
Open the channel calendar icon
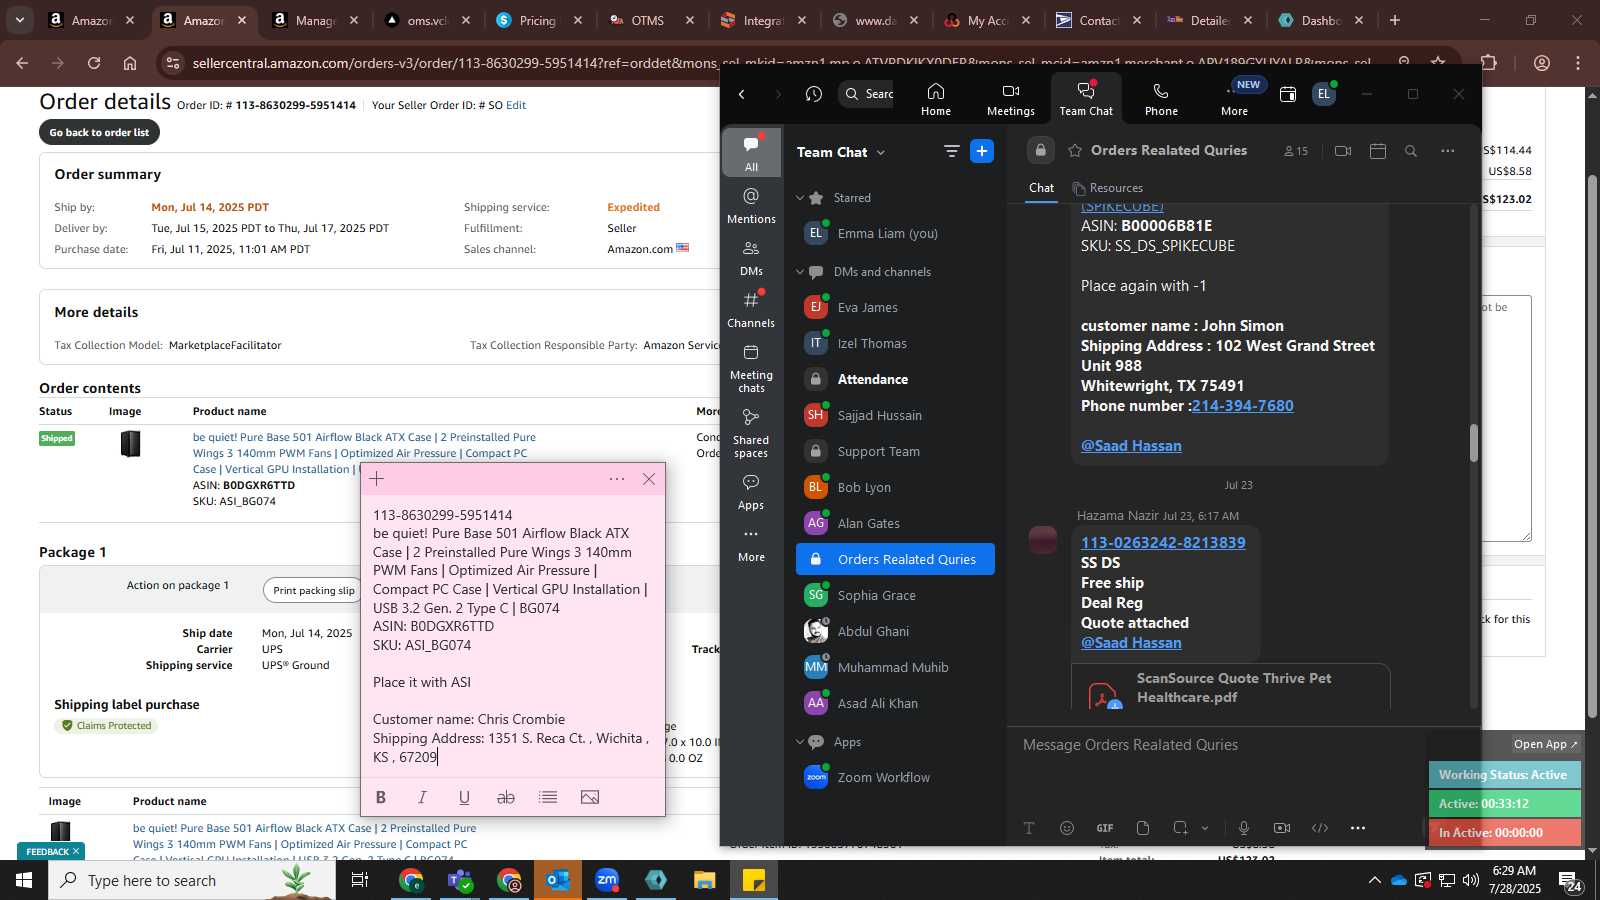[1378, 151]
